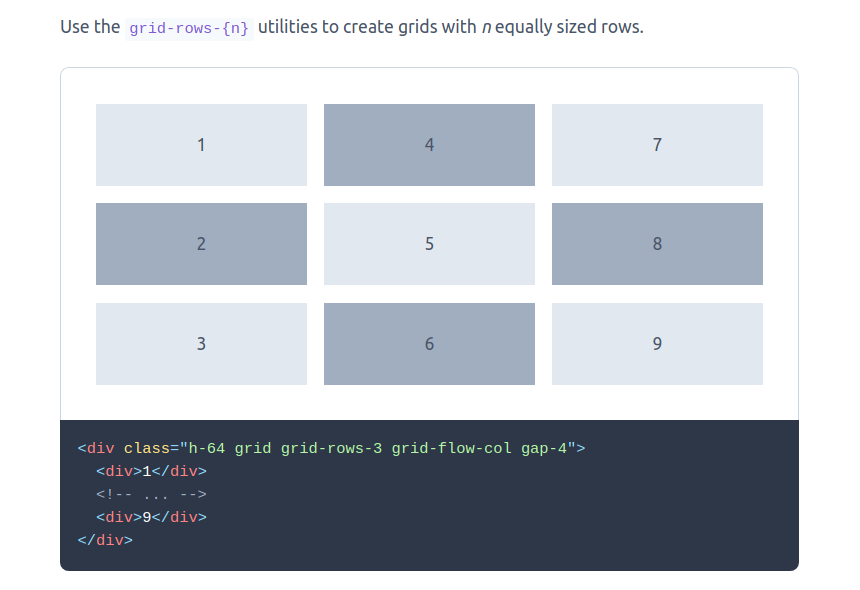860x590 pixels.
Task: Click the italic n in the description
Action: (x=486, y=27)
